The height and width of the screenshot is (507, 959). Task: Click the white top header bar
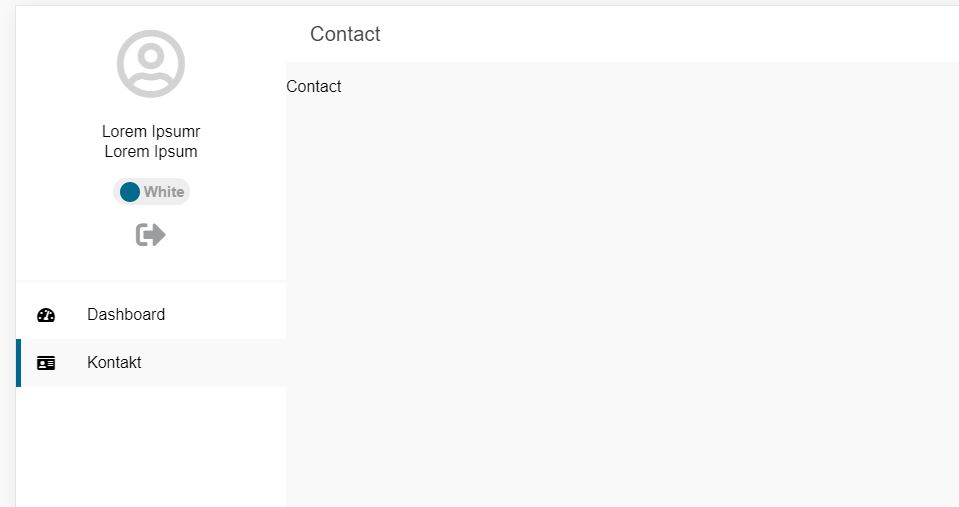[650, 34]
